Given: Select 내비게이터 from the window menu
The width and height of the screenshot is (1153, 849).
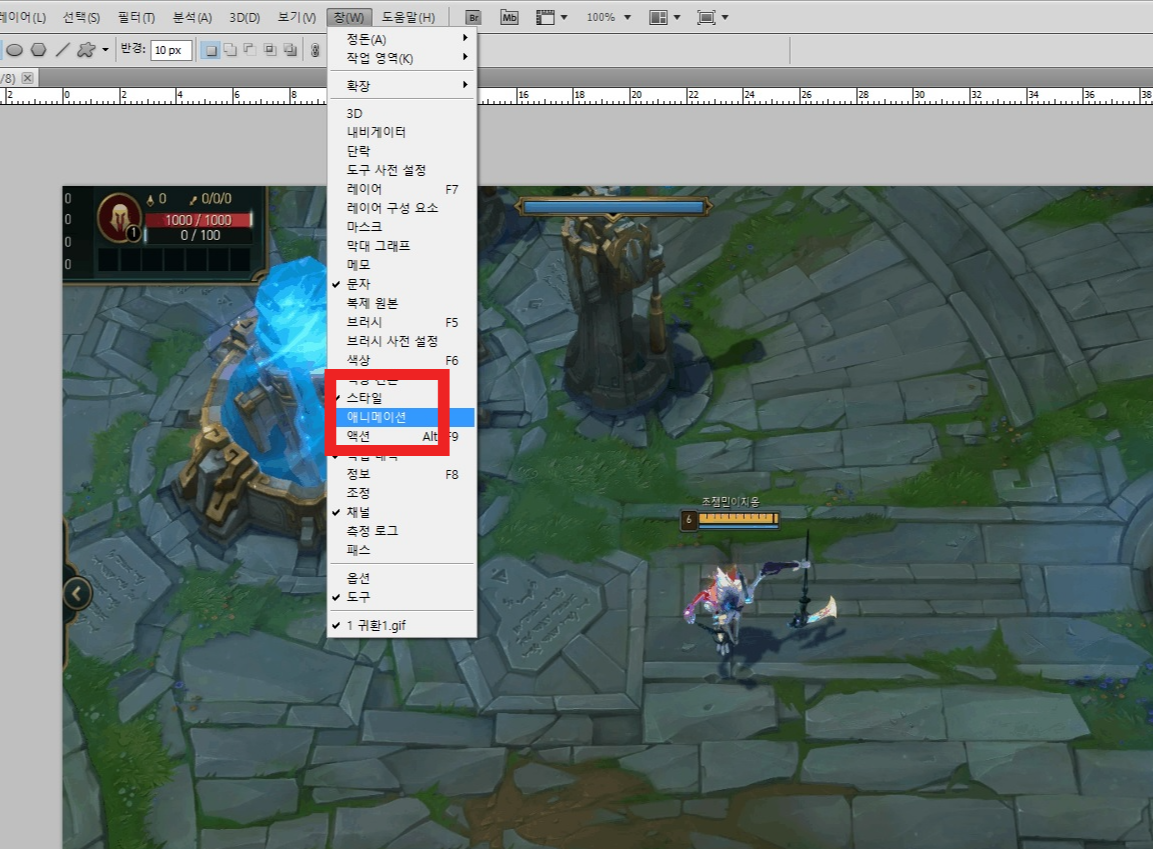Looking at the screenshot, I should (x=402, y=132).
